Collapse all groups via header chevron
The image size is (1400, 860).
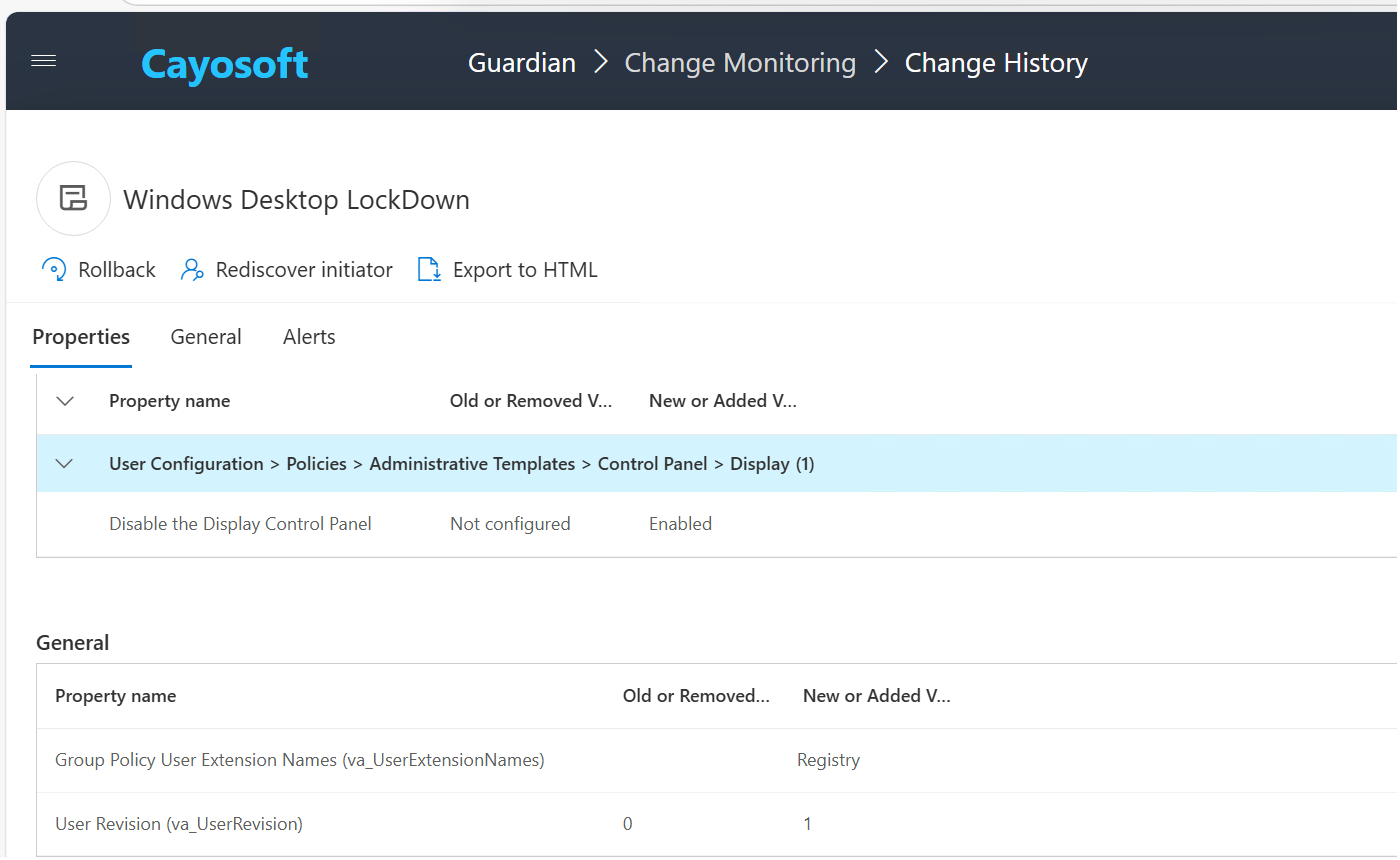[x=65, y=401]
